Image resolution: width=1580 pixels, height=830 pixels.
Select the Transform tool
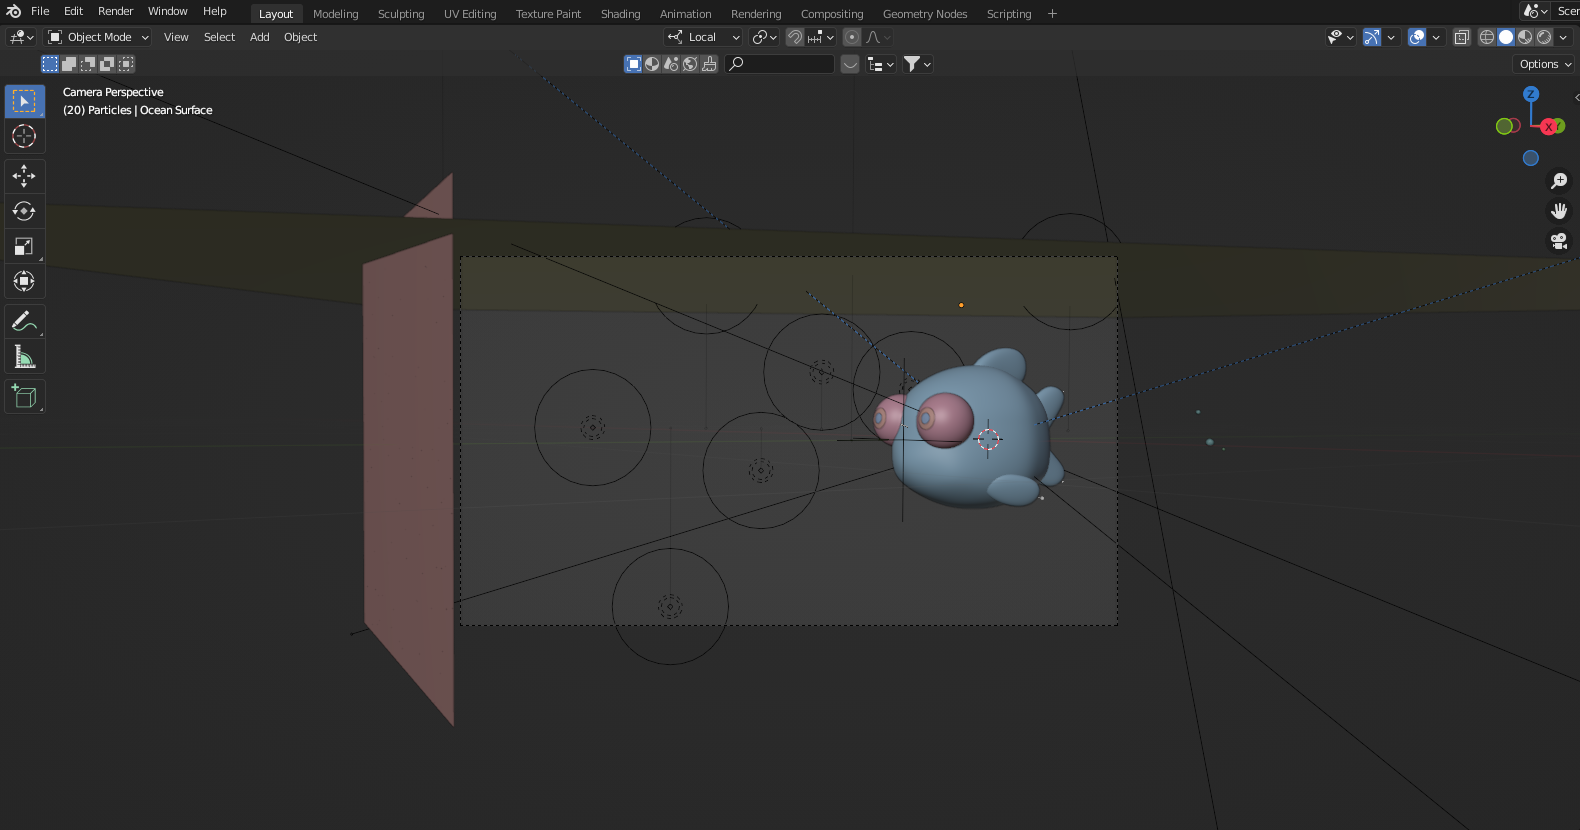(24, 281)
